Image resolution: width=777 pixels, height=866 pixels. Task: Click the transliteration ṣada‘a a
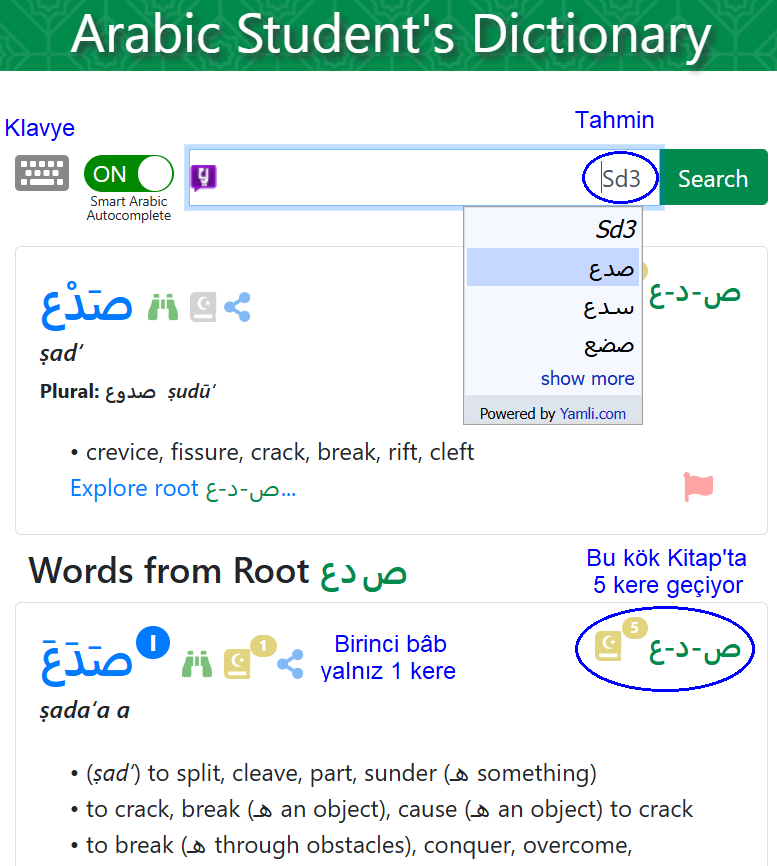click(84, 711)
